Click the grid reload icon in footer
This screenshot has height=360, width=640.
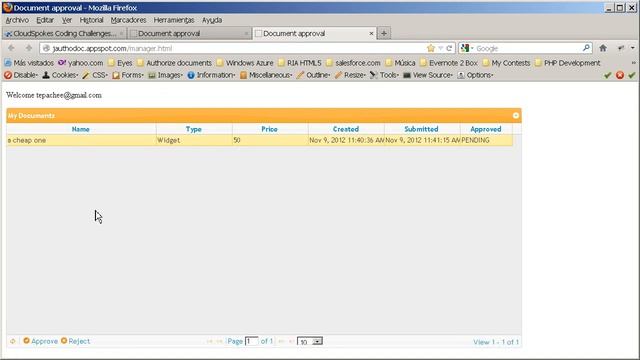(x=13, y=341)
